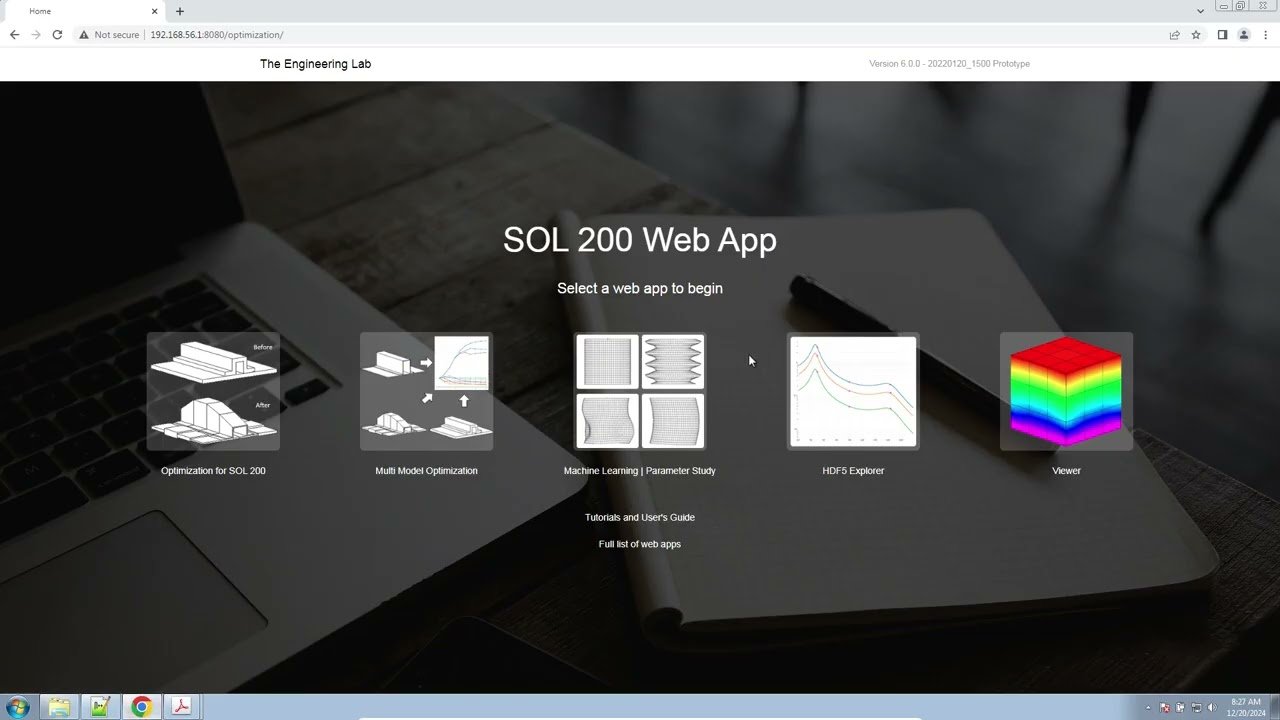Open the Windows Start menu
Viewport: 1280px width, 720px height.
pos(17,707)
